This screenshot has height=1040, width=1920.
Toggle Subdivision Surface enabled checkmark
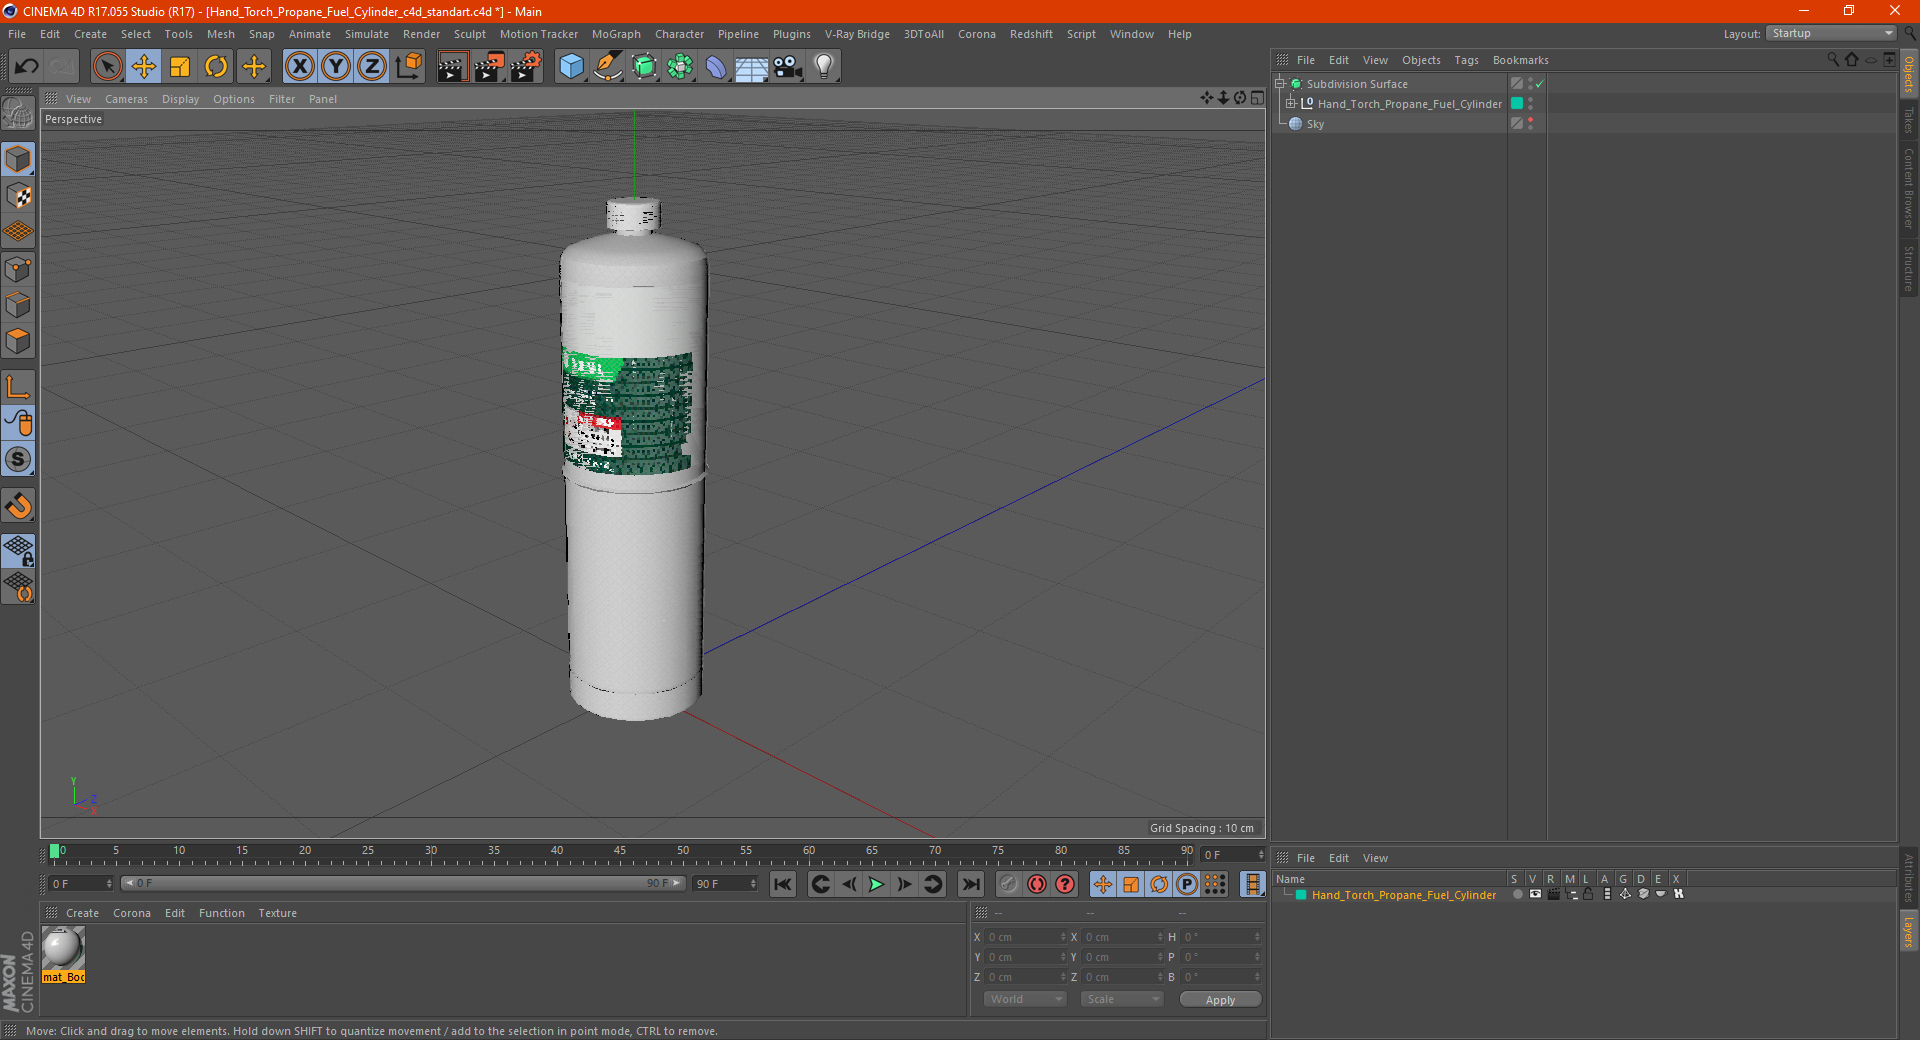[1540, 84]
